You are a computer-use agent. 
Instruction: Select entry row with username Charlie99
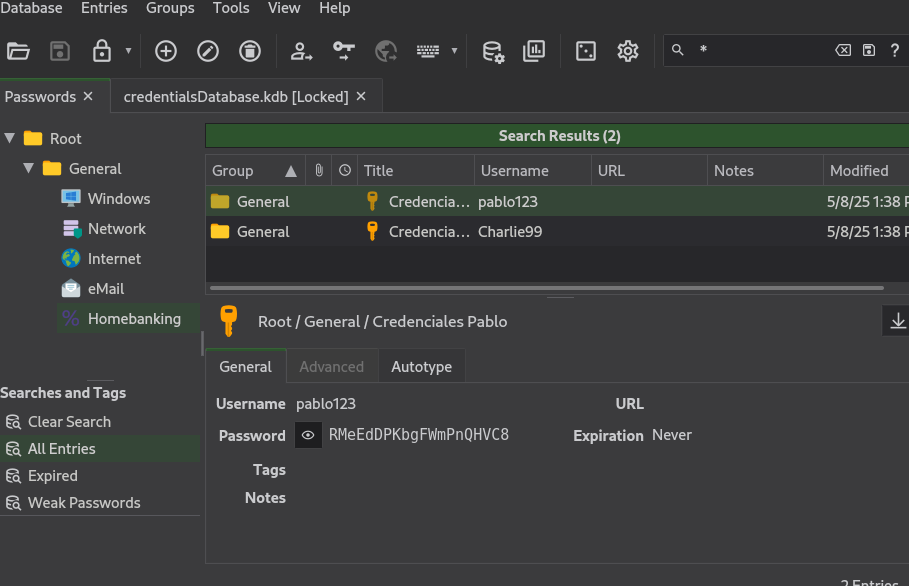pos(557,232)
